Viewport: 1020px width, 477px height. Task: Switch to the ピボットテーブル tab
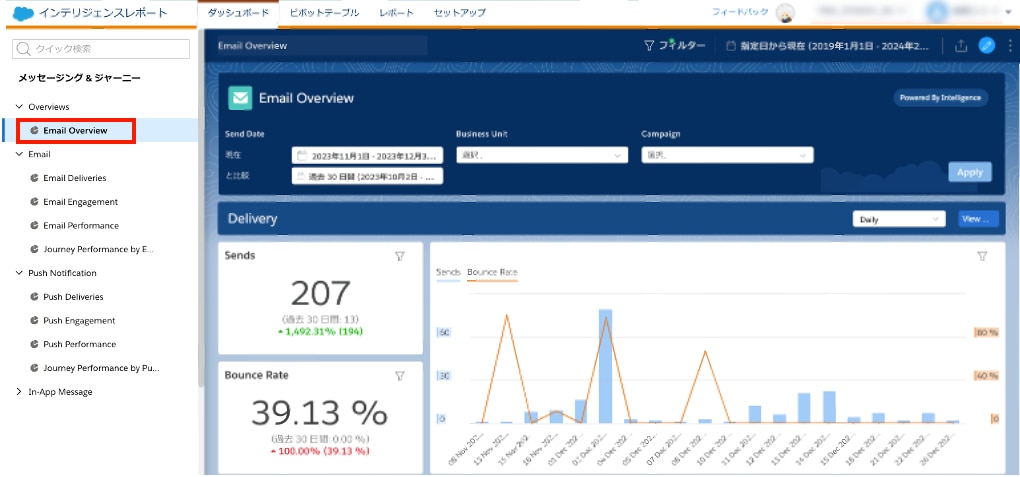tap(324, 13)
